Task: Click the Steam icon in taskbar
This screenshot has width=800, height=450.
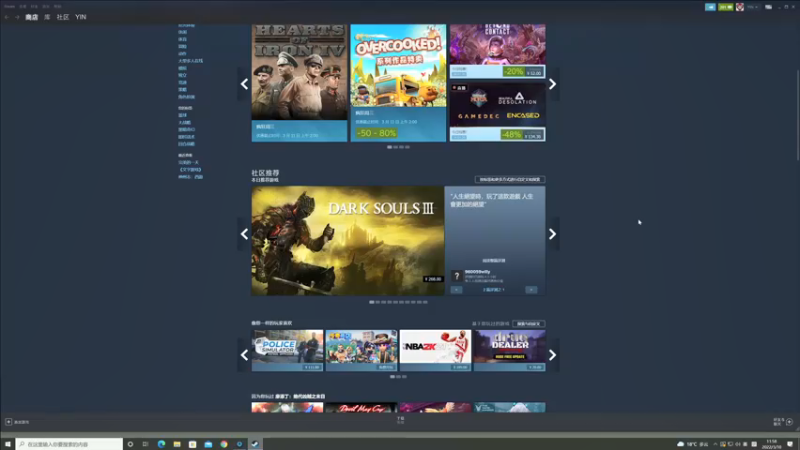Action: (255, 444)
